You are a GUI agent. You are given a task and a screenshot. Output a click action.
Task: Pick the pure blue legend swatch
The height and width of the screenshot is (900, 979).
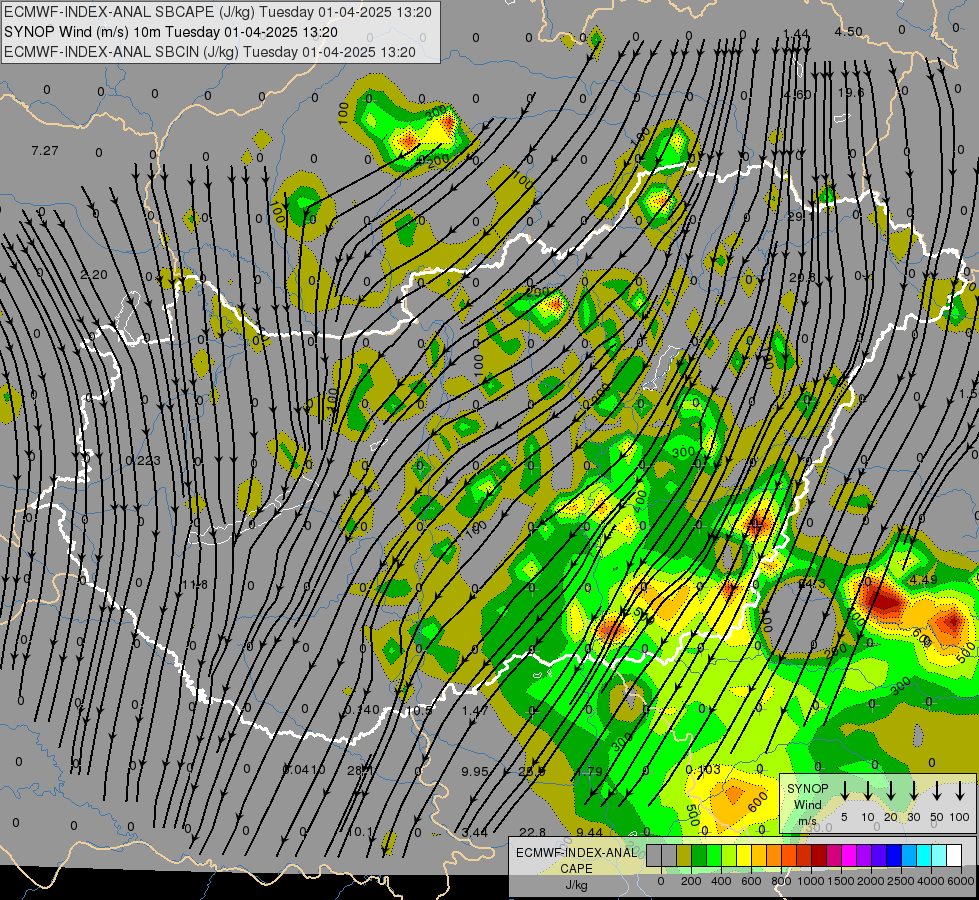[893, 856]
